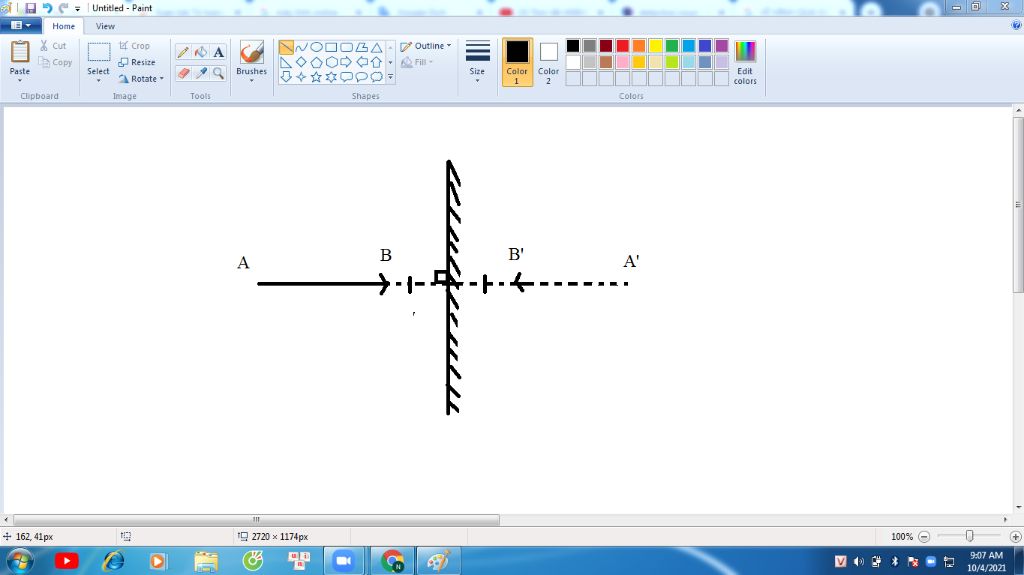Open the Customize Quick Access Toolbar arrow
Image resolution: width=1024 pixels, height=575 pixels.
point(77,8)
